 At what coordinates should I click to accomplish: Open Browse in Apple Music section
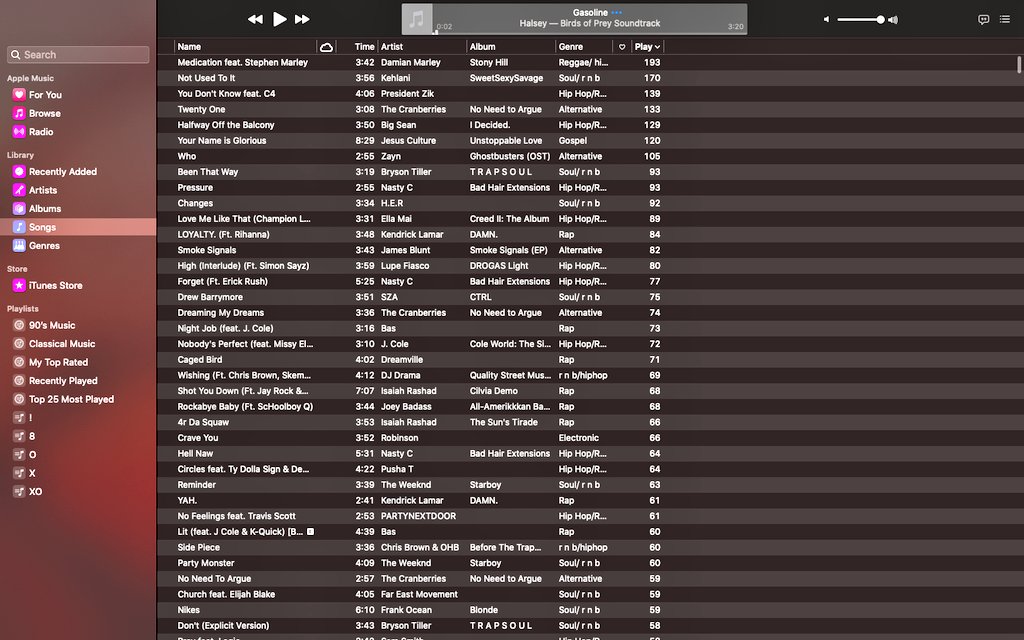44,113
